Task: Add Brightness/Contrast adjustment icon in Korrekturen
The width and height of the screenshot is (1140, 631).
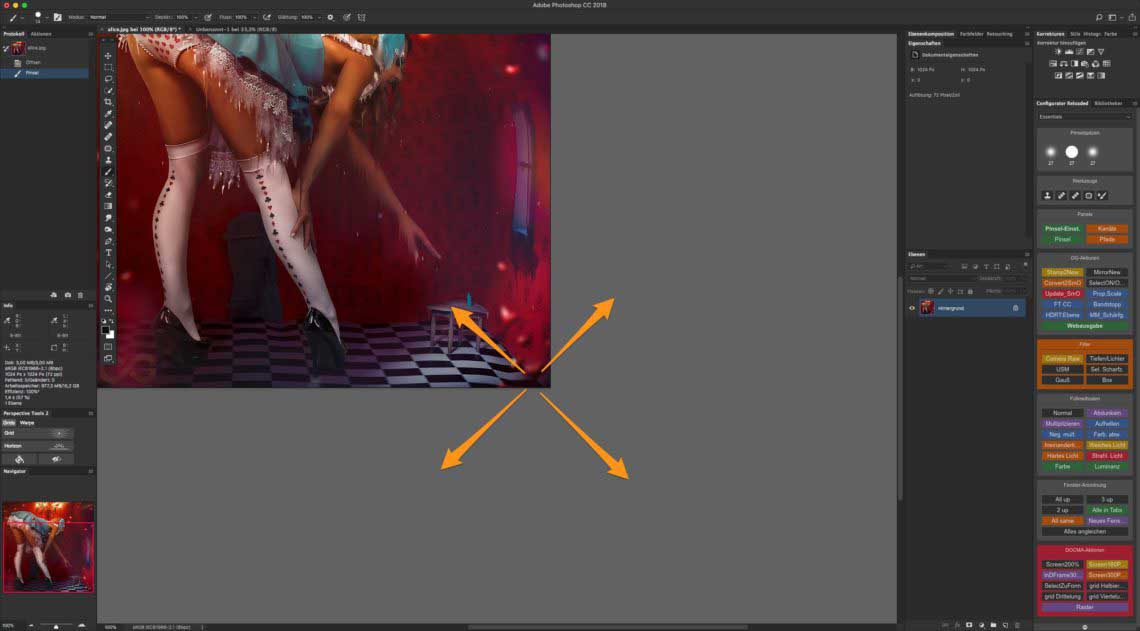Action: point(1058,52)
